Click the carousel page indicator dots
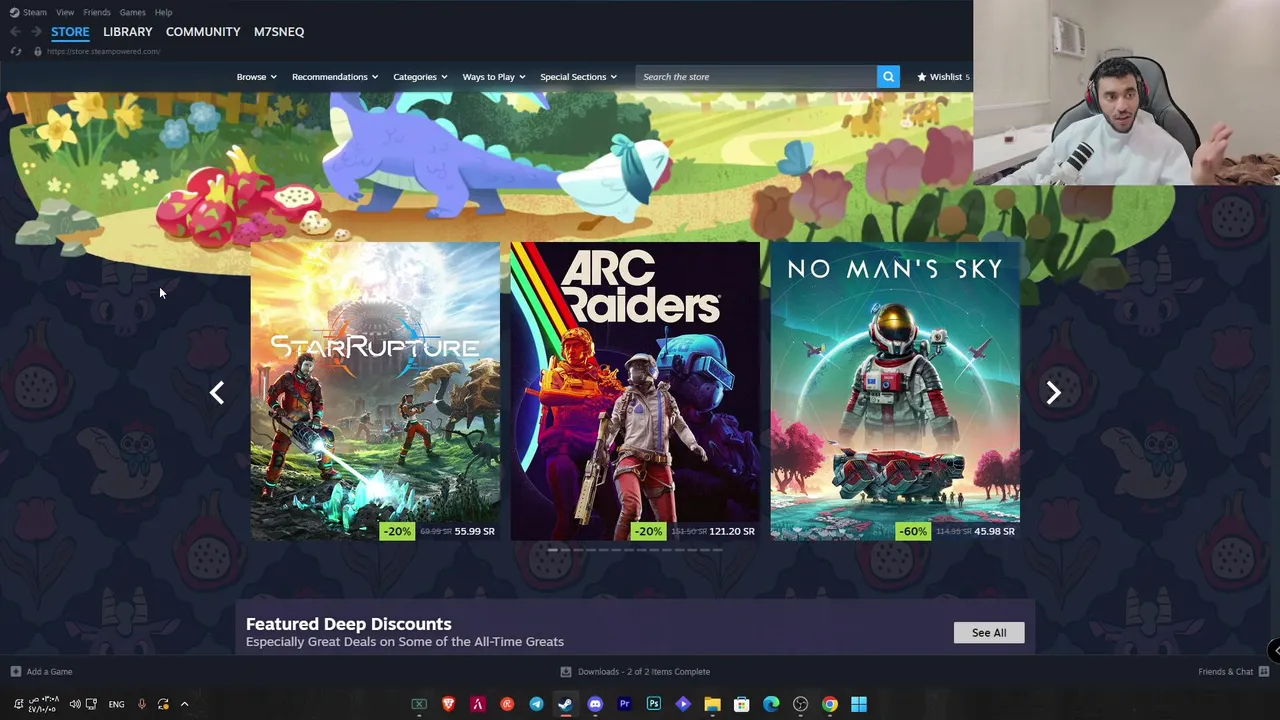Viewport: 1280px width, 720px height. (635, 550)
